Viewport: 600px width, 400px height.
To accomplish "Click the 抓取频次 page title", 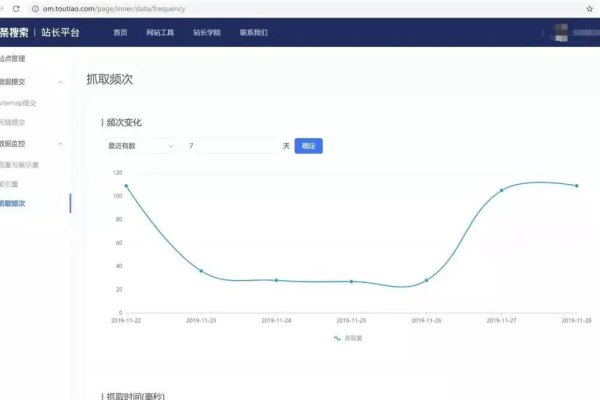I will (109, 79).
